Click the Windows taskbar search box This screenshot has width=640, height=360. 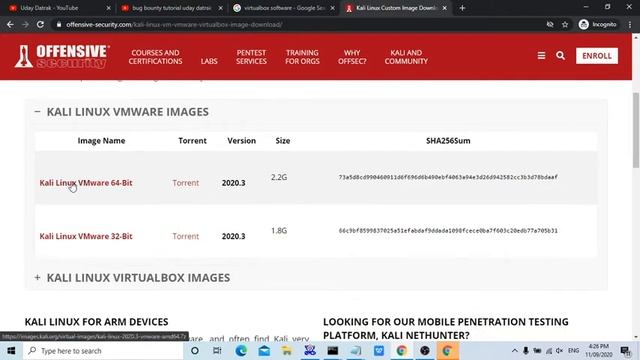(103, 351)
